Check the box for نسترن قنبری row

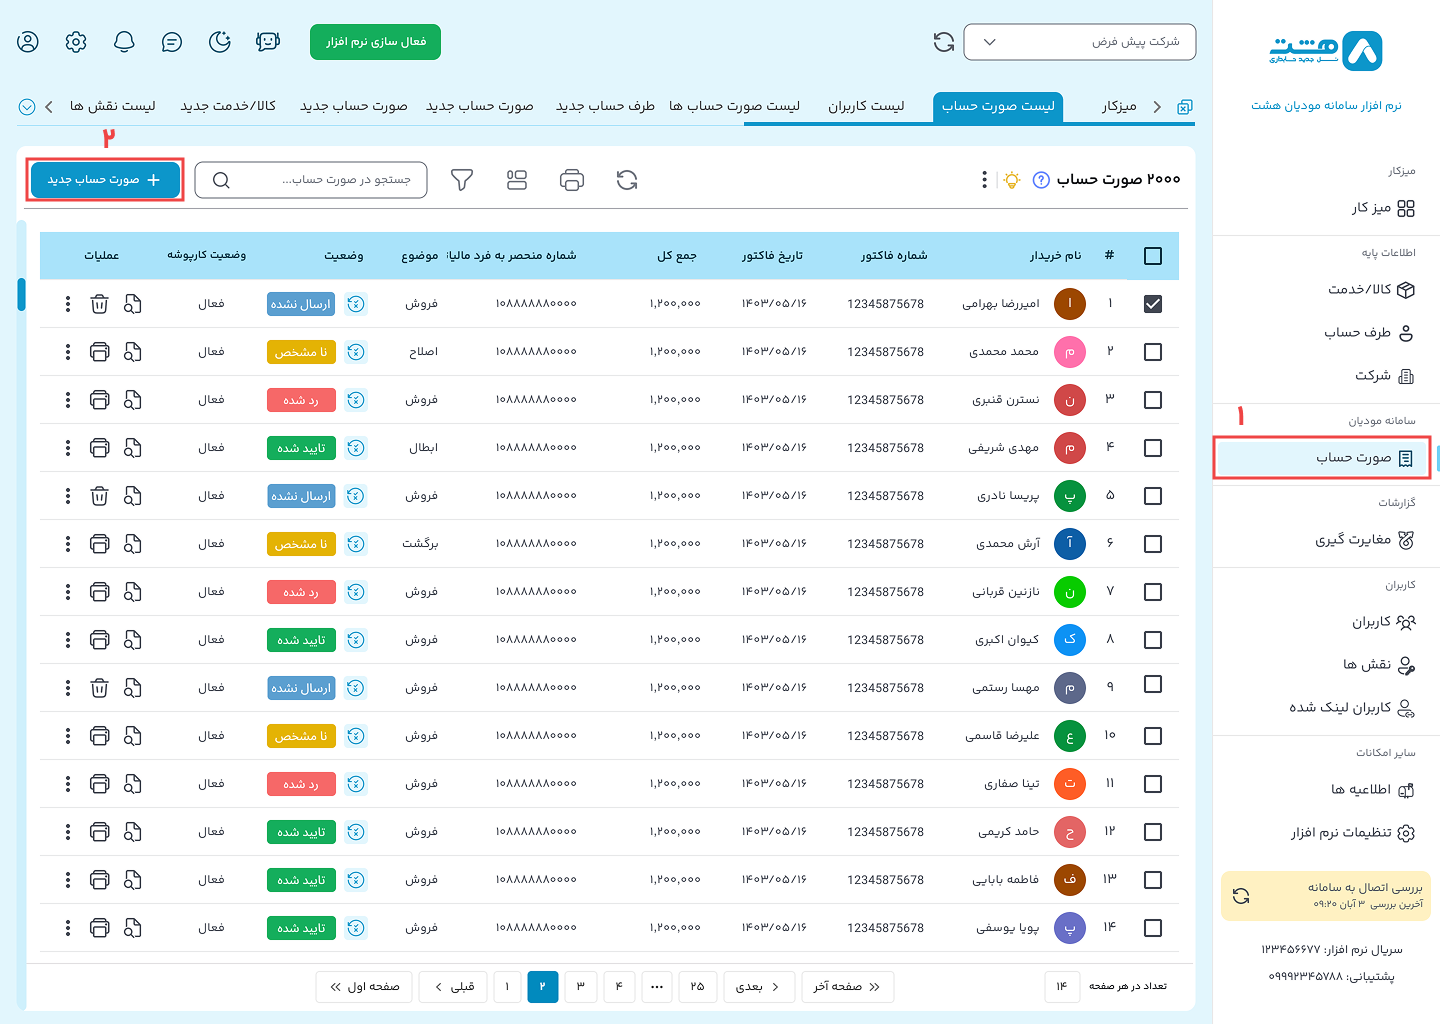tap(1152, 400)
